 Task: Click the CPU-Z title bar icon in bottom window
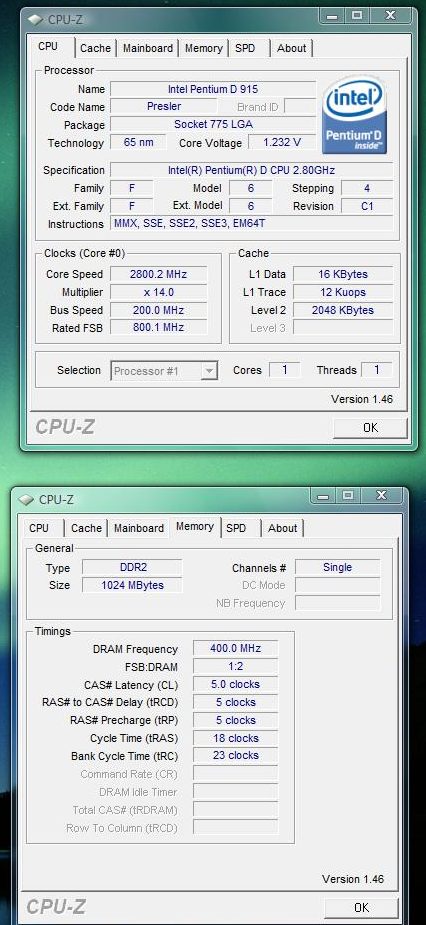26,500
